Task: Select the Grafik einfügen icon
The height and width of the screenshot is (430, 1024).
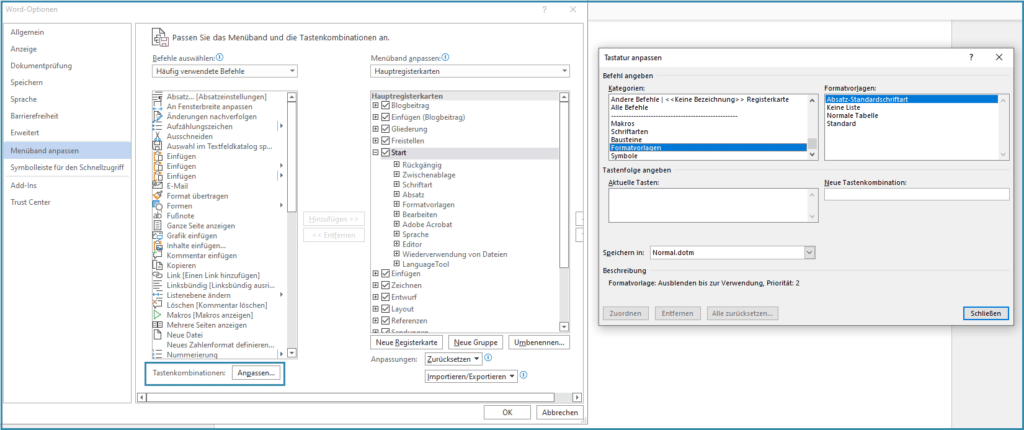Action: [x=157, y=235]
